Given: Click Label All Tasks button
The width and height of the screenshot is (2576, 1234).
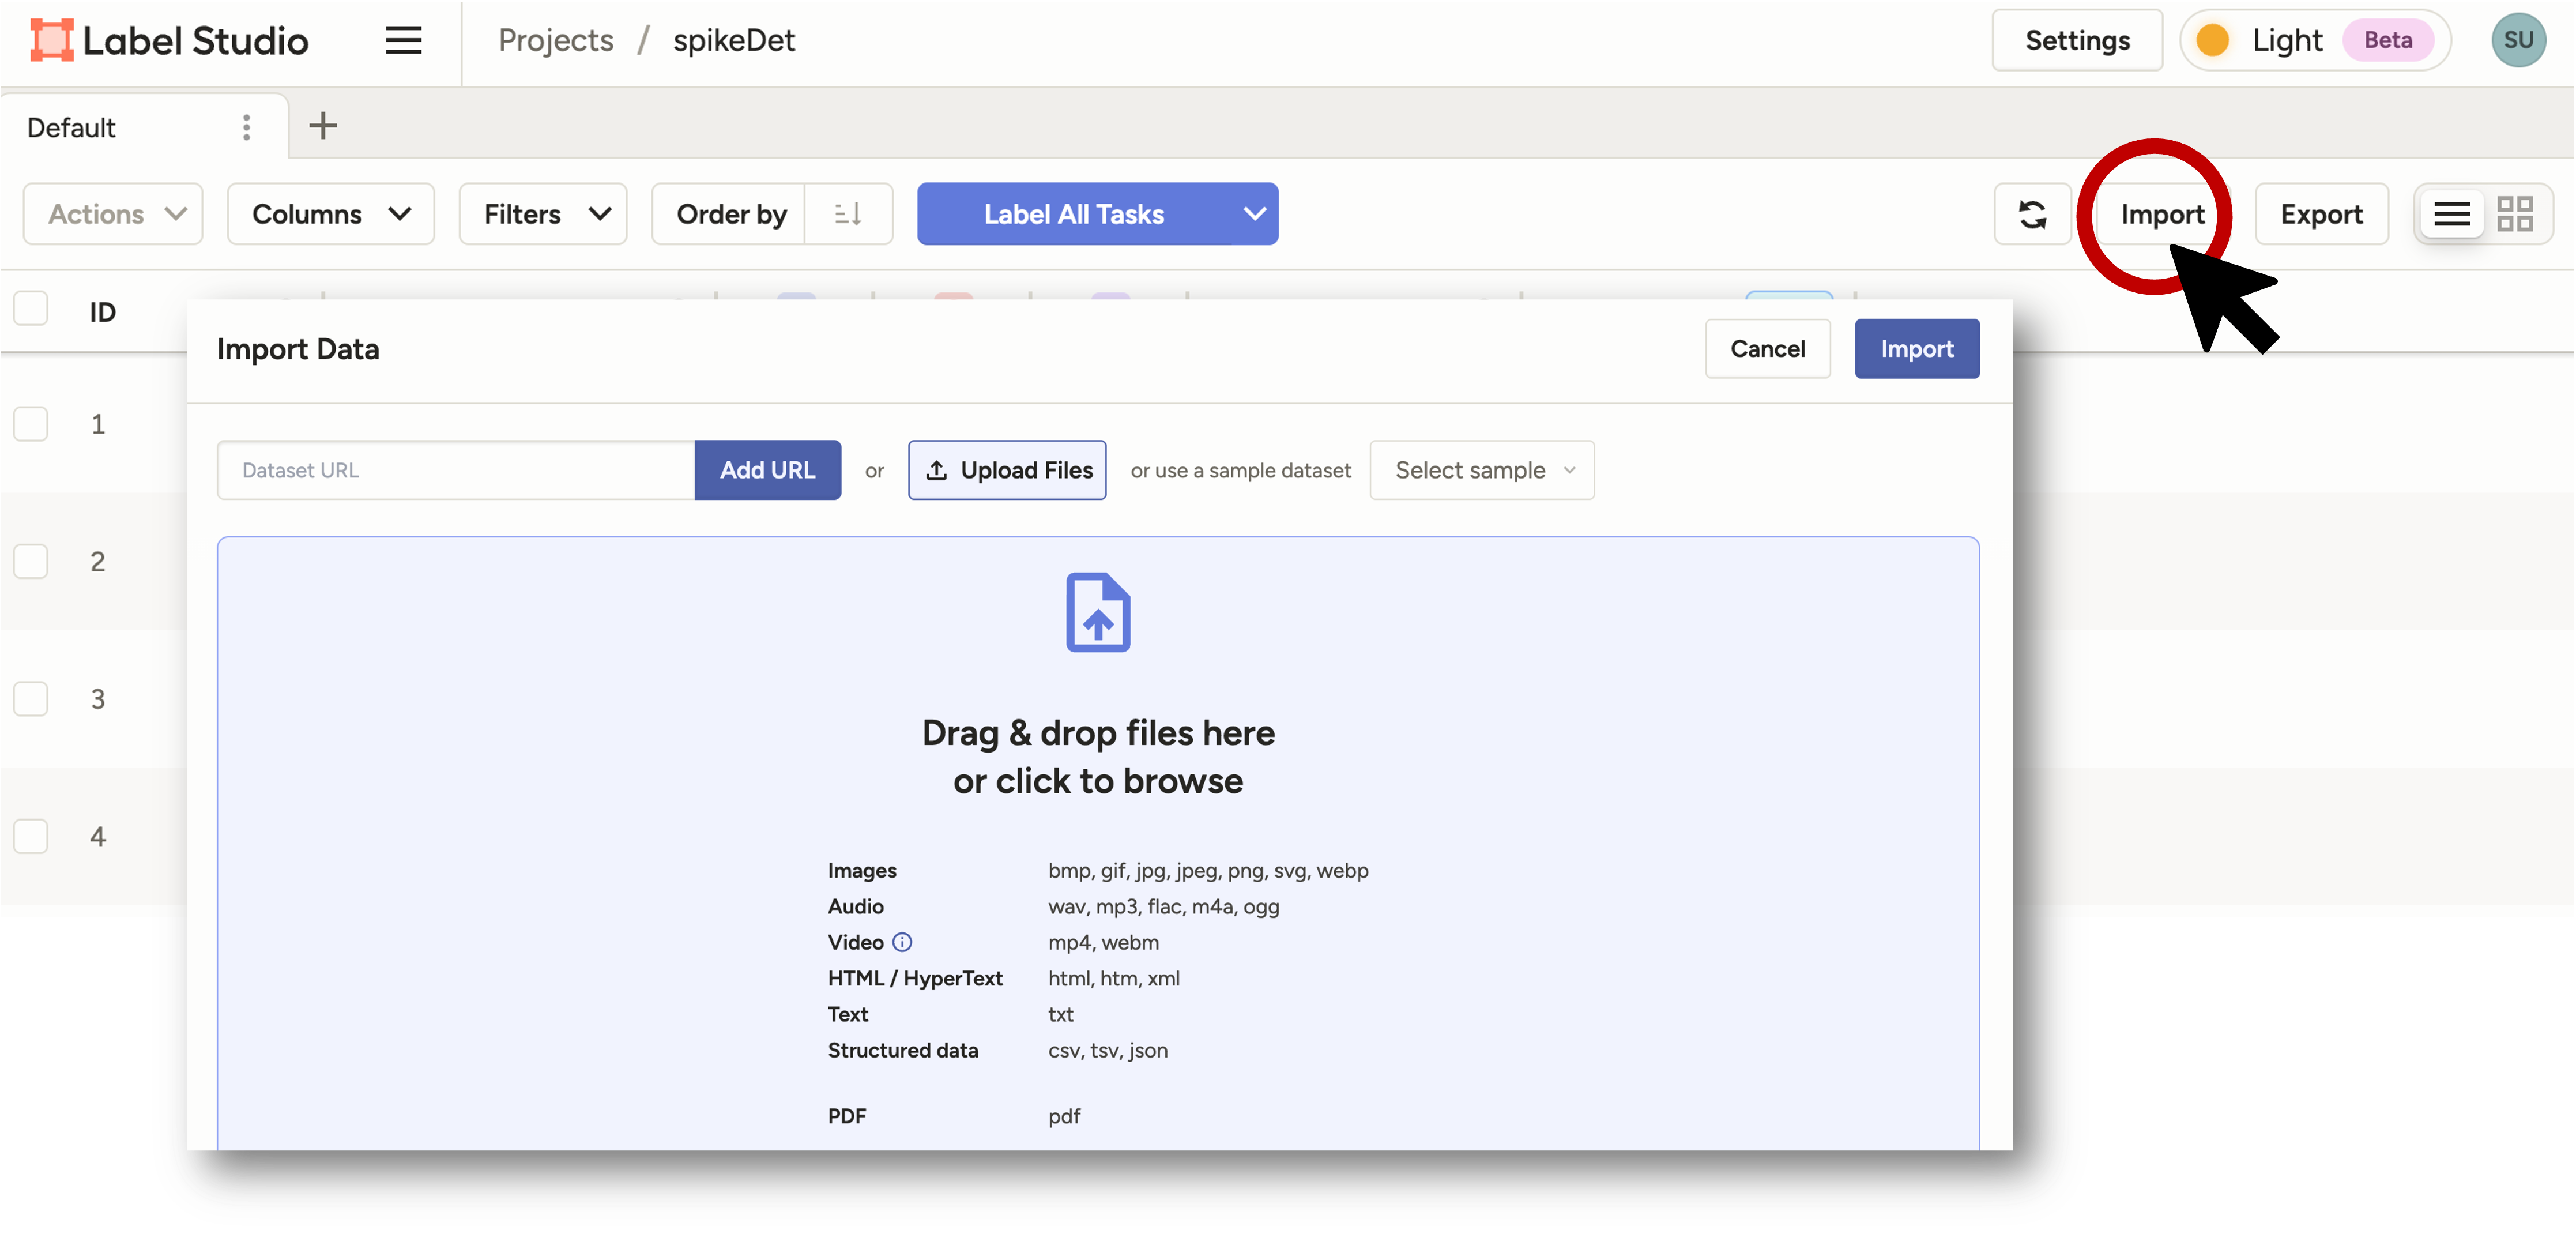Looking at the screenshot, I should click(1073, 214).
